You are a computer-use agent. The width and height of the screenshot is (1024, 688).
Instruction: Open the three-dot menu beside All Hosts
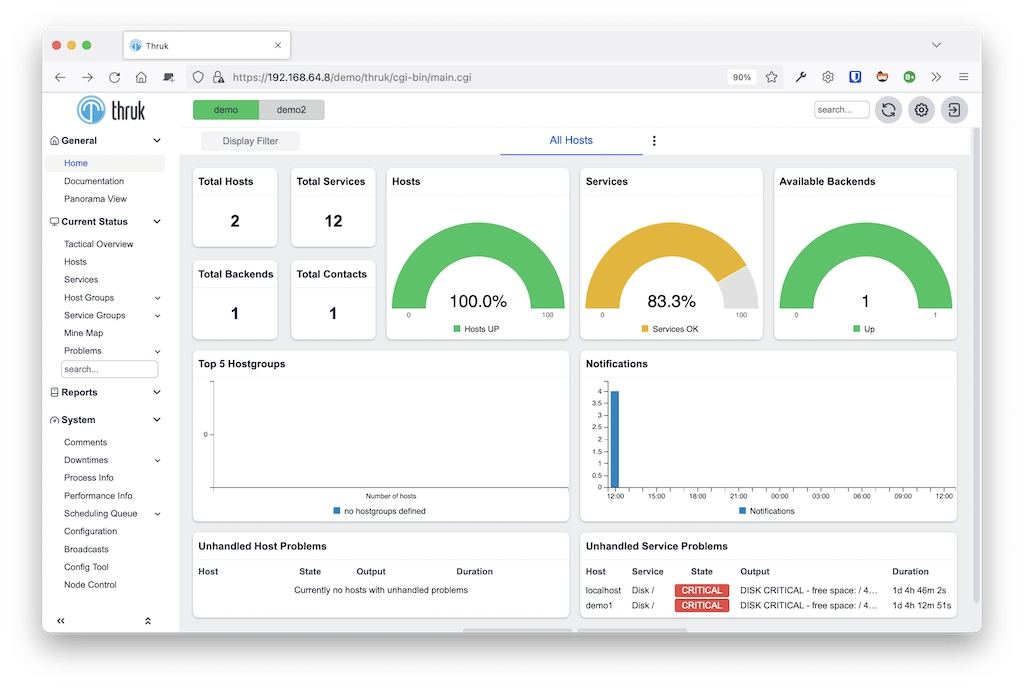(654, 141)
